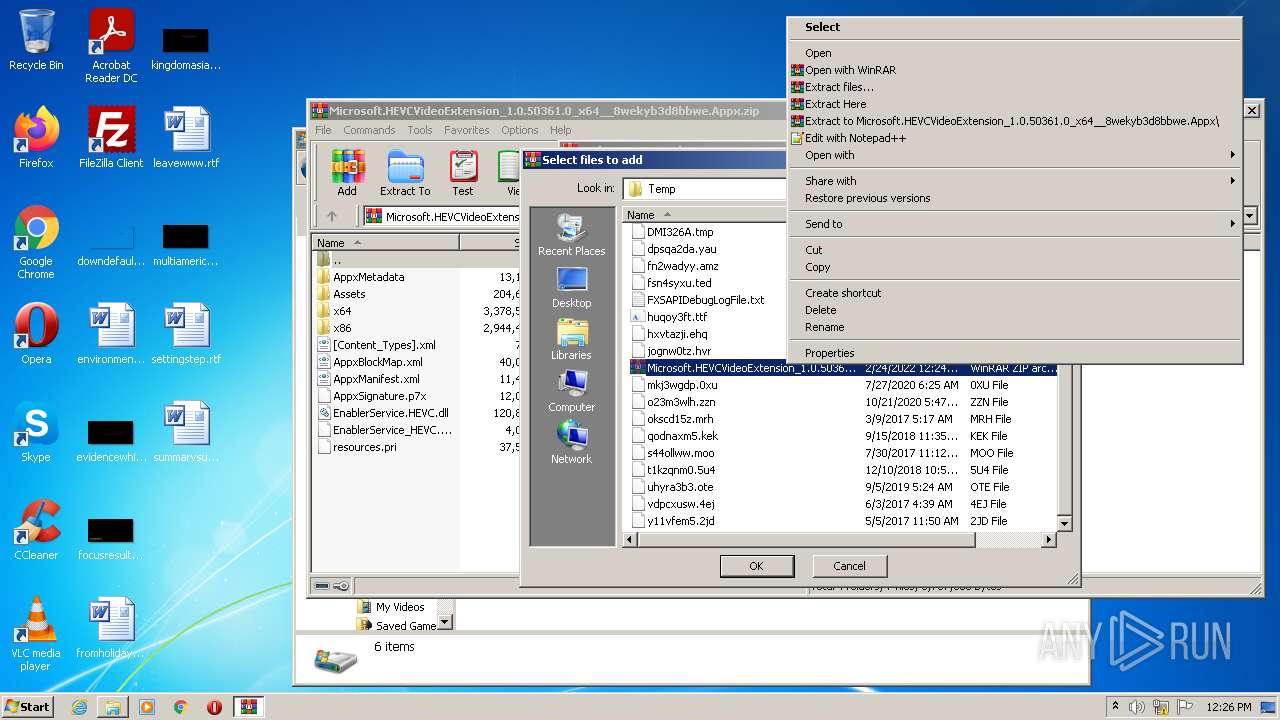Click horizontal scrollbar right arrow in dialog
The width and height of the screenshot is (1280, 720).
tap(1048, 540)
